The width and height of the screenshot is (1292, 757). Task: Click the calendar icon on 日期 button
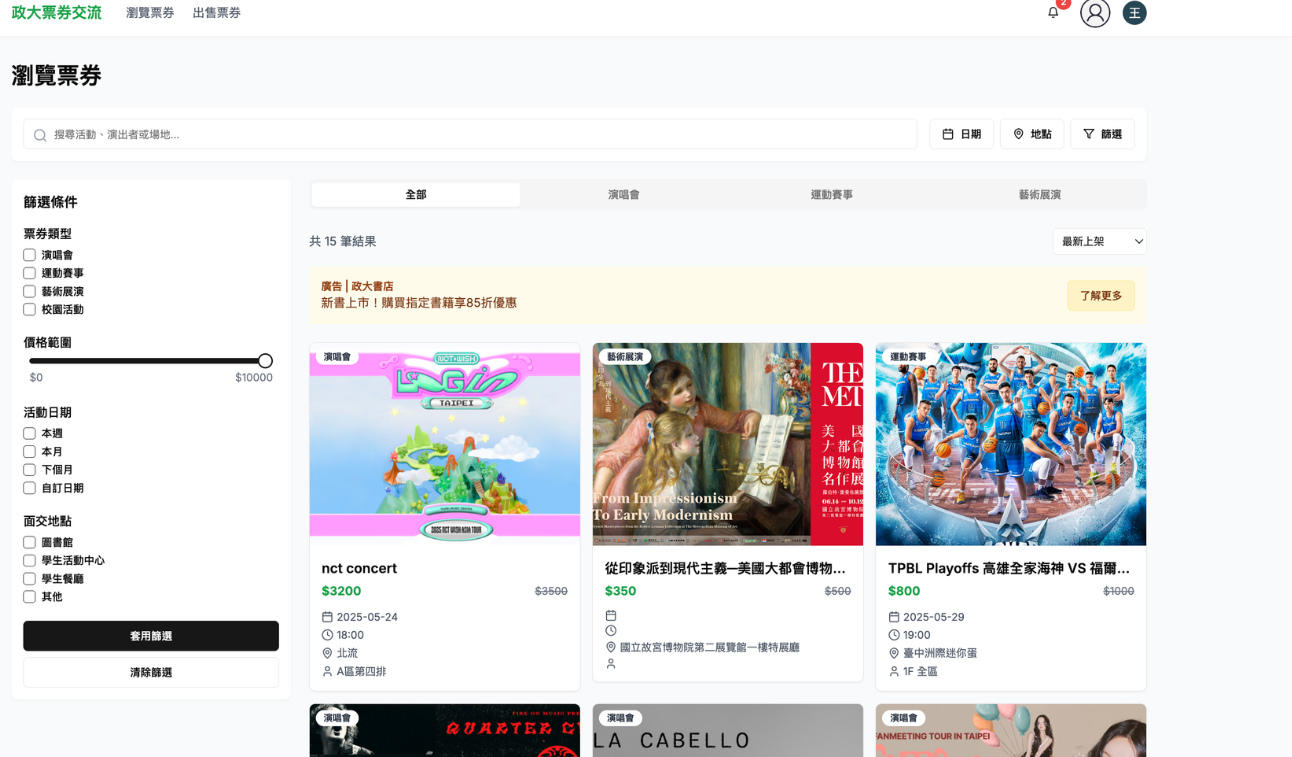948,134
